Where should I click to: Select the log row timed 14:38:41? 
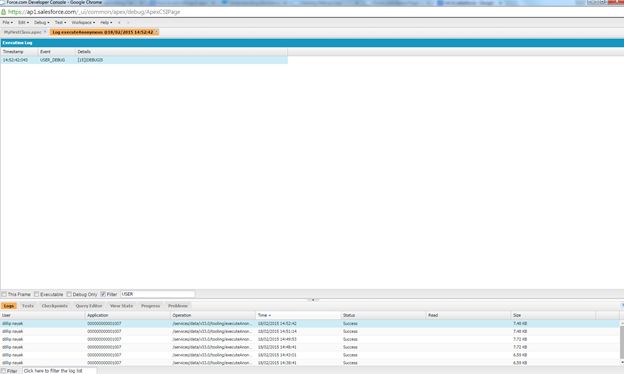pyautogui.click(x=310, y=363)
